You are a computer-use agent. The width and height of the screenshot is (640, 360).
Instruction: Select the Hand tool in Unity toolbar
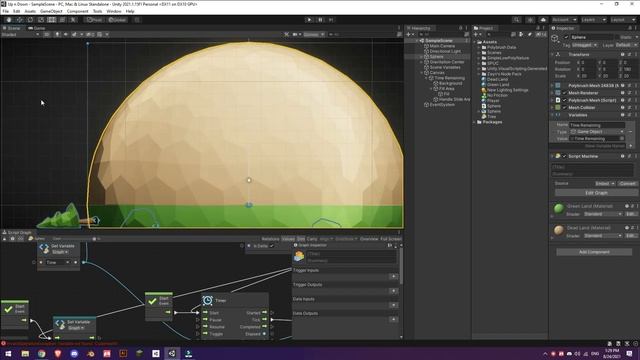pos(9,20)
